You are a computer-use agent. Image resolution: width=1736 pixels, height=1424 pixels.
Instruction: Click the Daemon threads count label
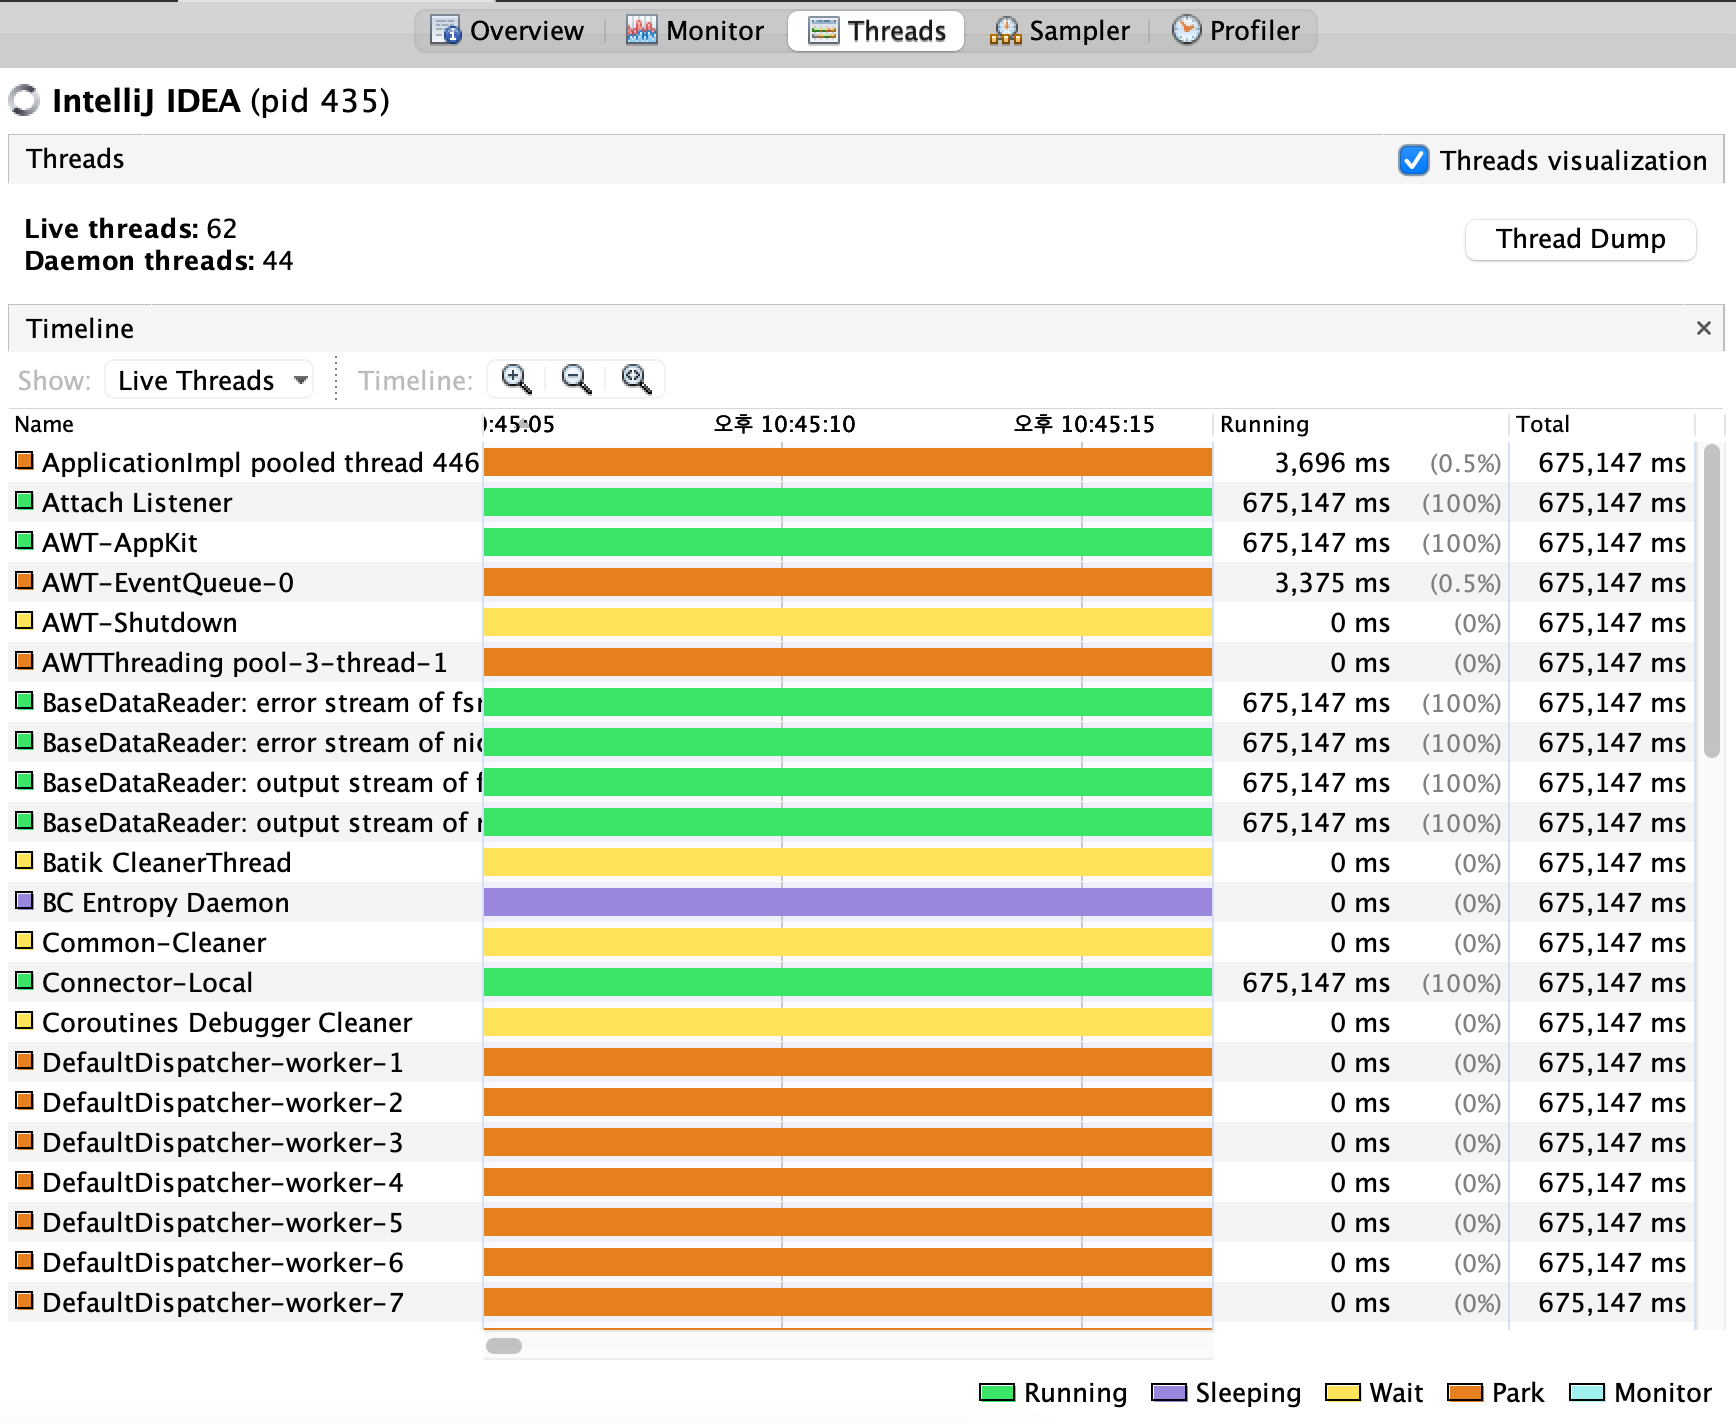[x=158, y=260]
